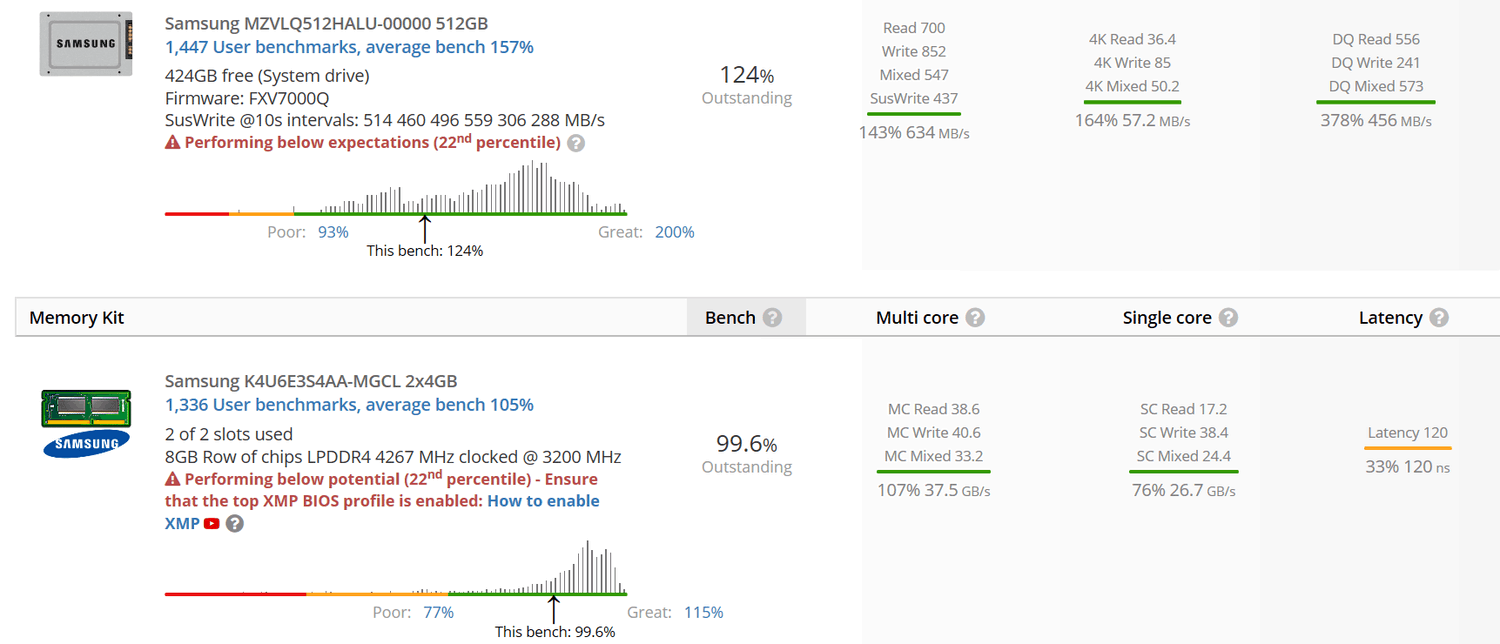Viewport: 1500px width, 644px height.
Task: Click the Single core help question mark
Action: click(x=1228, y=317)
